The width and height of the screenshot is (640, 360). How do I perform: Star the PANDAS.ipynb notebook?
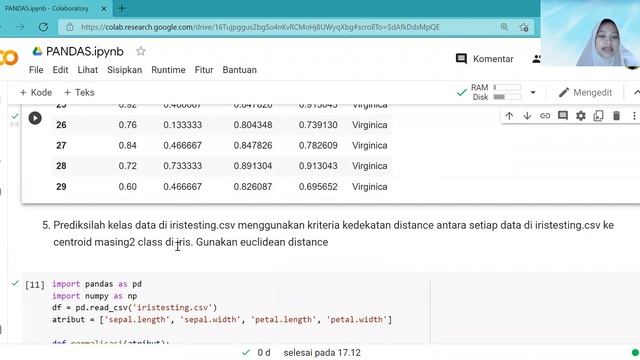tap(141, 51)
